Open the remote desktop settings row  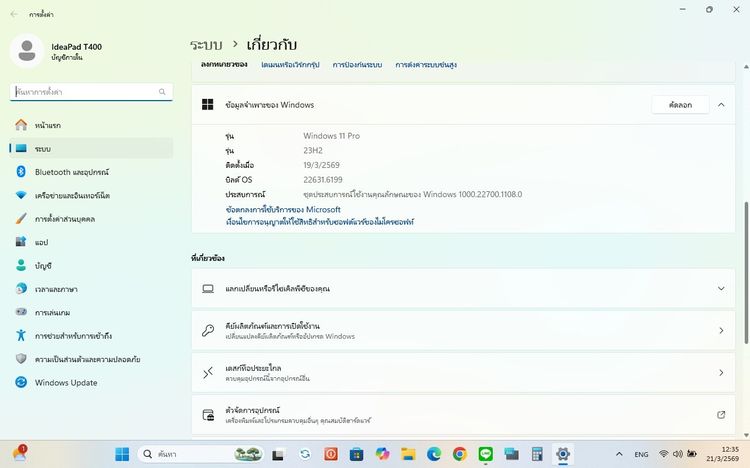pyautogui.click(x=460, y=372)
